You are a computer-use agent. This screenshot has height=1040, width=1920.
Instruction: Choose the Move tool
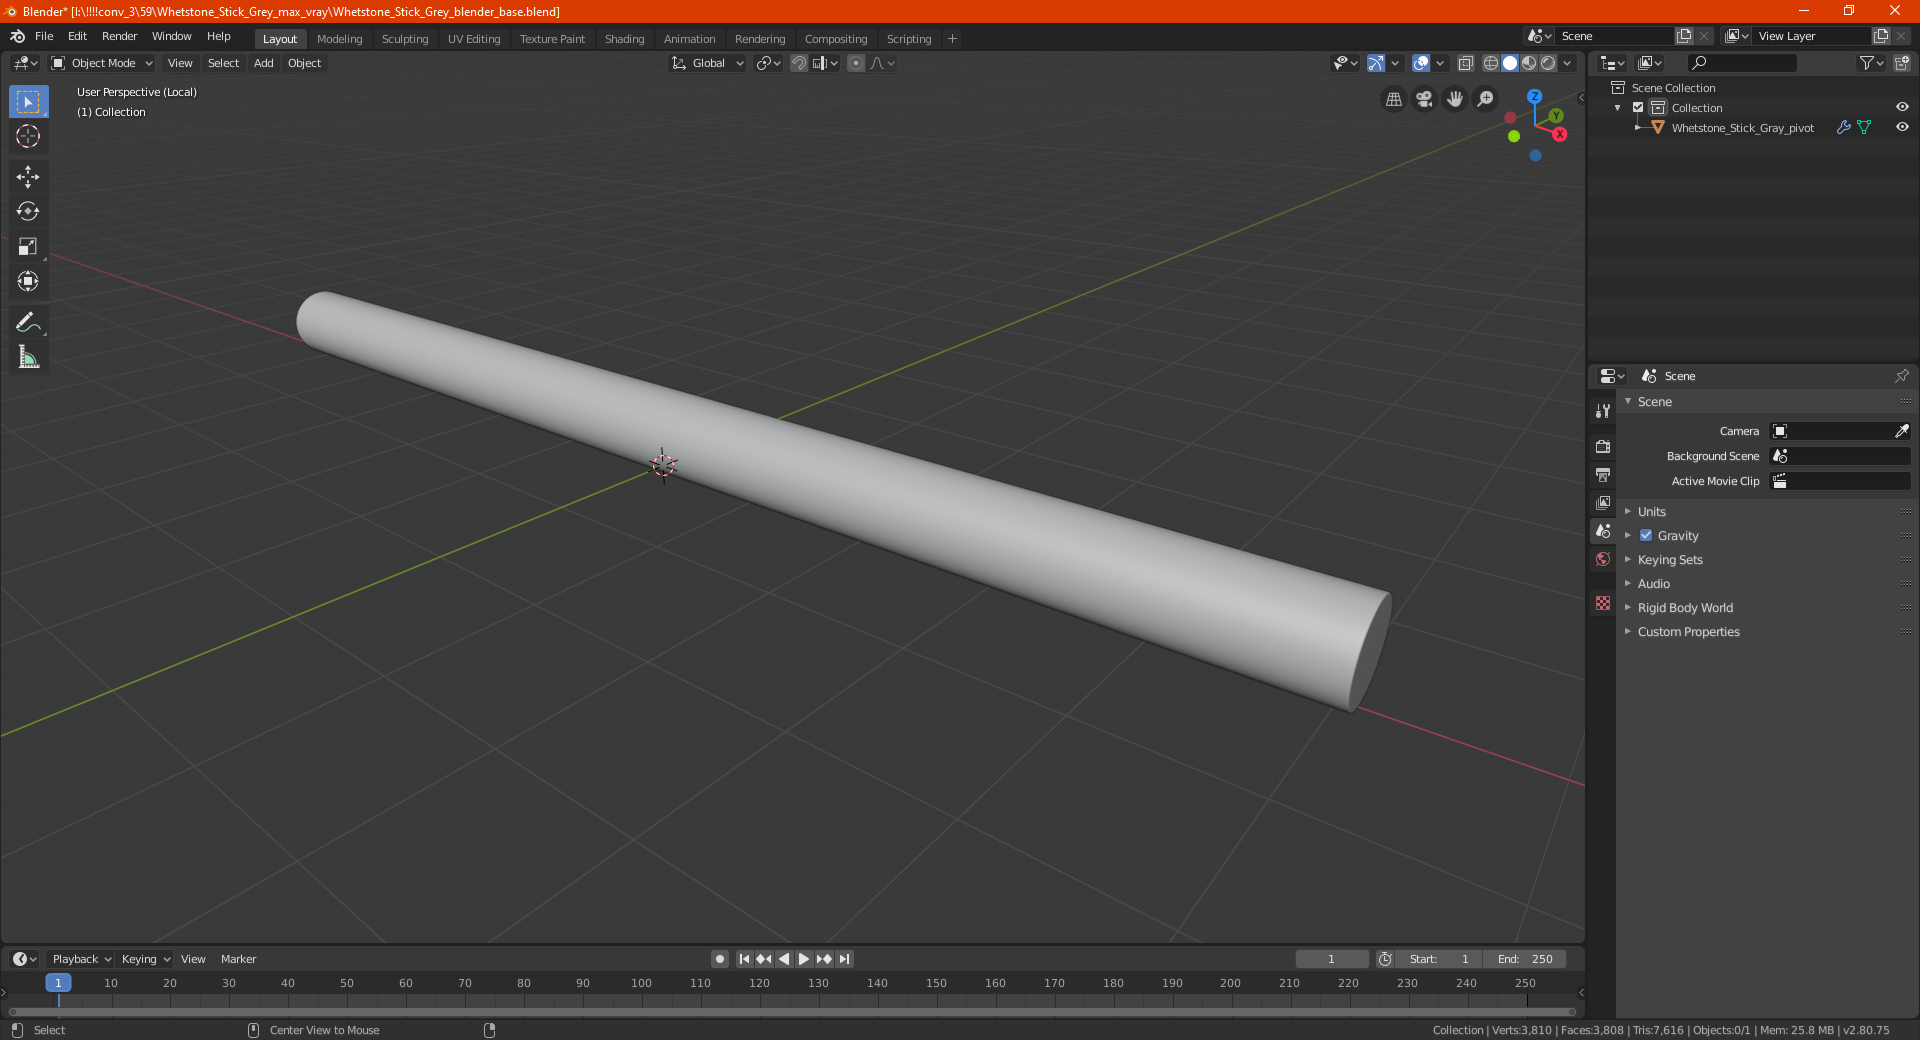(28, 177)
